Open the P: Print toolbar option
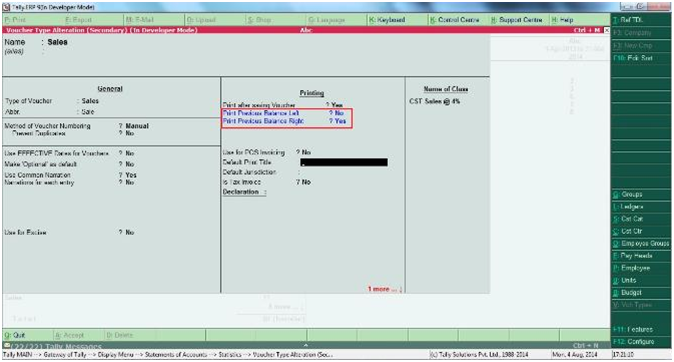Viewport: 674px width, 362px height. coord(15,20)
